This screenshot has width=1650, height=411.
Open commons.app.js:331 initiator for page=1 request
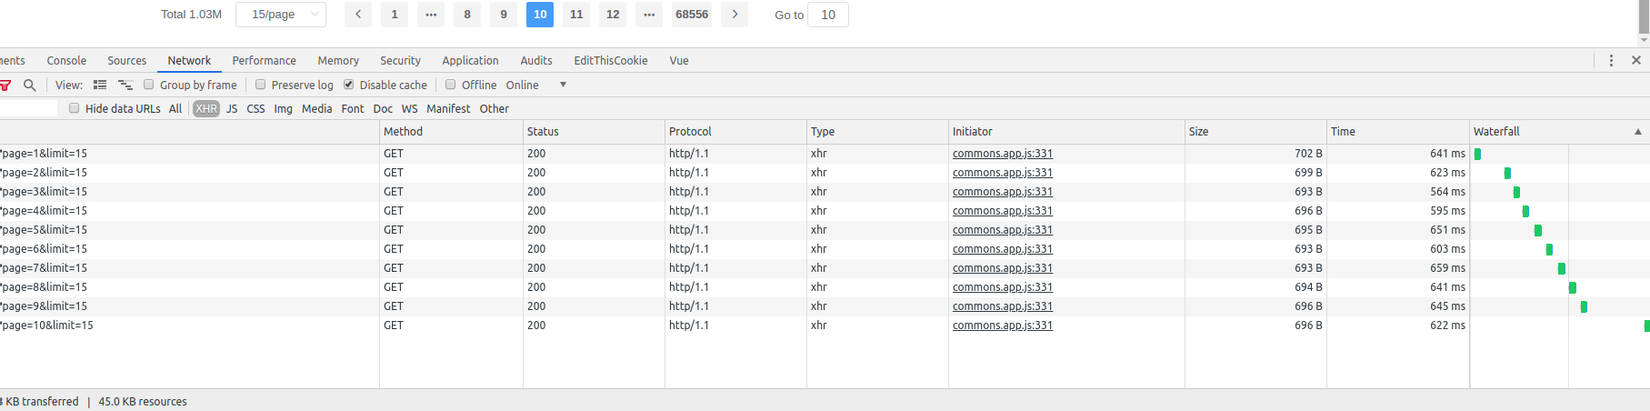pos(1002,154)
